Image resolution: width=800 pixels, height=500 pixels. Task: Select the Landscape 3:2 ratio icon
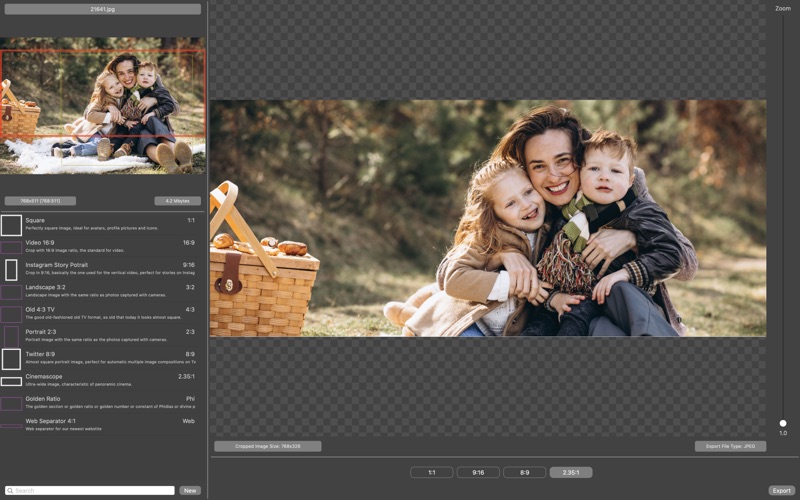pos(11,292)
